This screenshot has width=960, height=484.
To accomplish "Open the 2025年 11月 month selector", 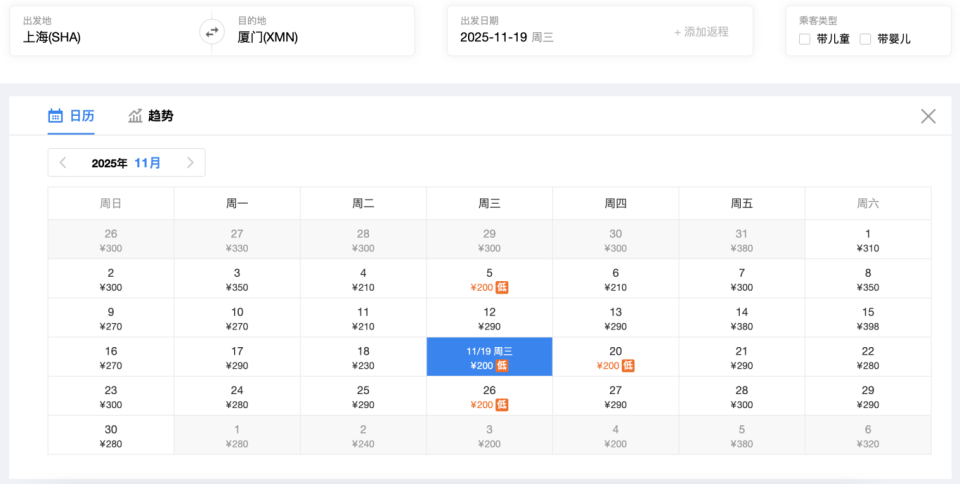I will pos(126,163).
